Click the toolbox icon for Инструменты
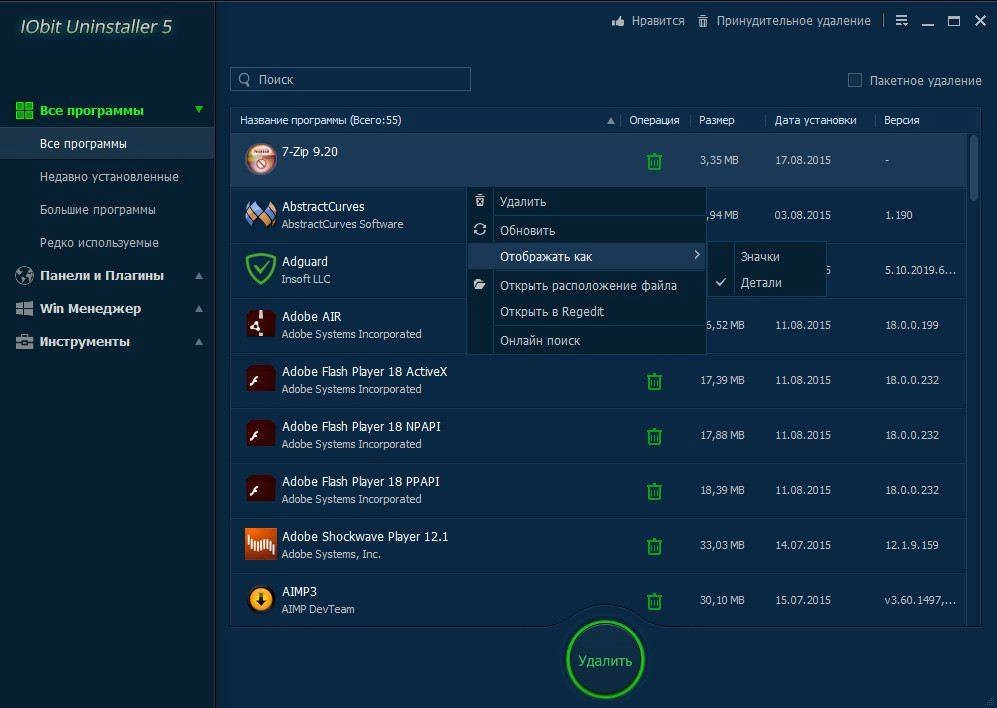Image resolution: width=997 pixels, height=708 pixels. pos(24,342)
